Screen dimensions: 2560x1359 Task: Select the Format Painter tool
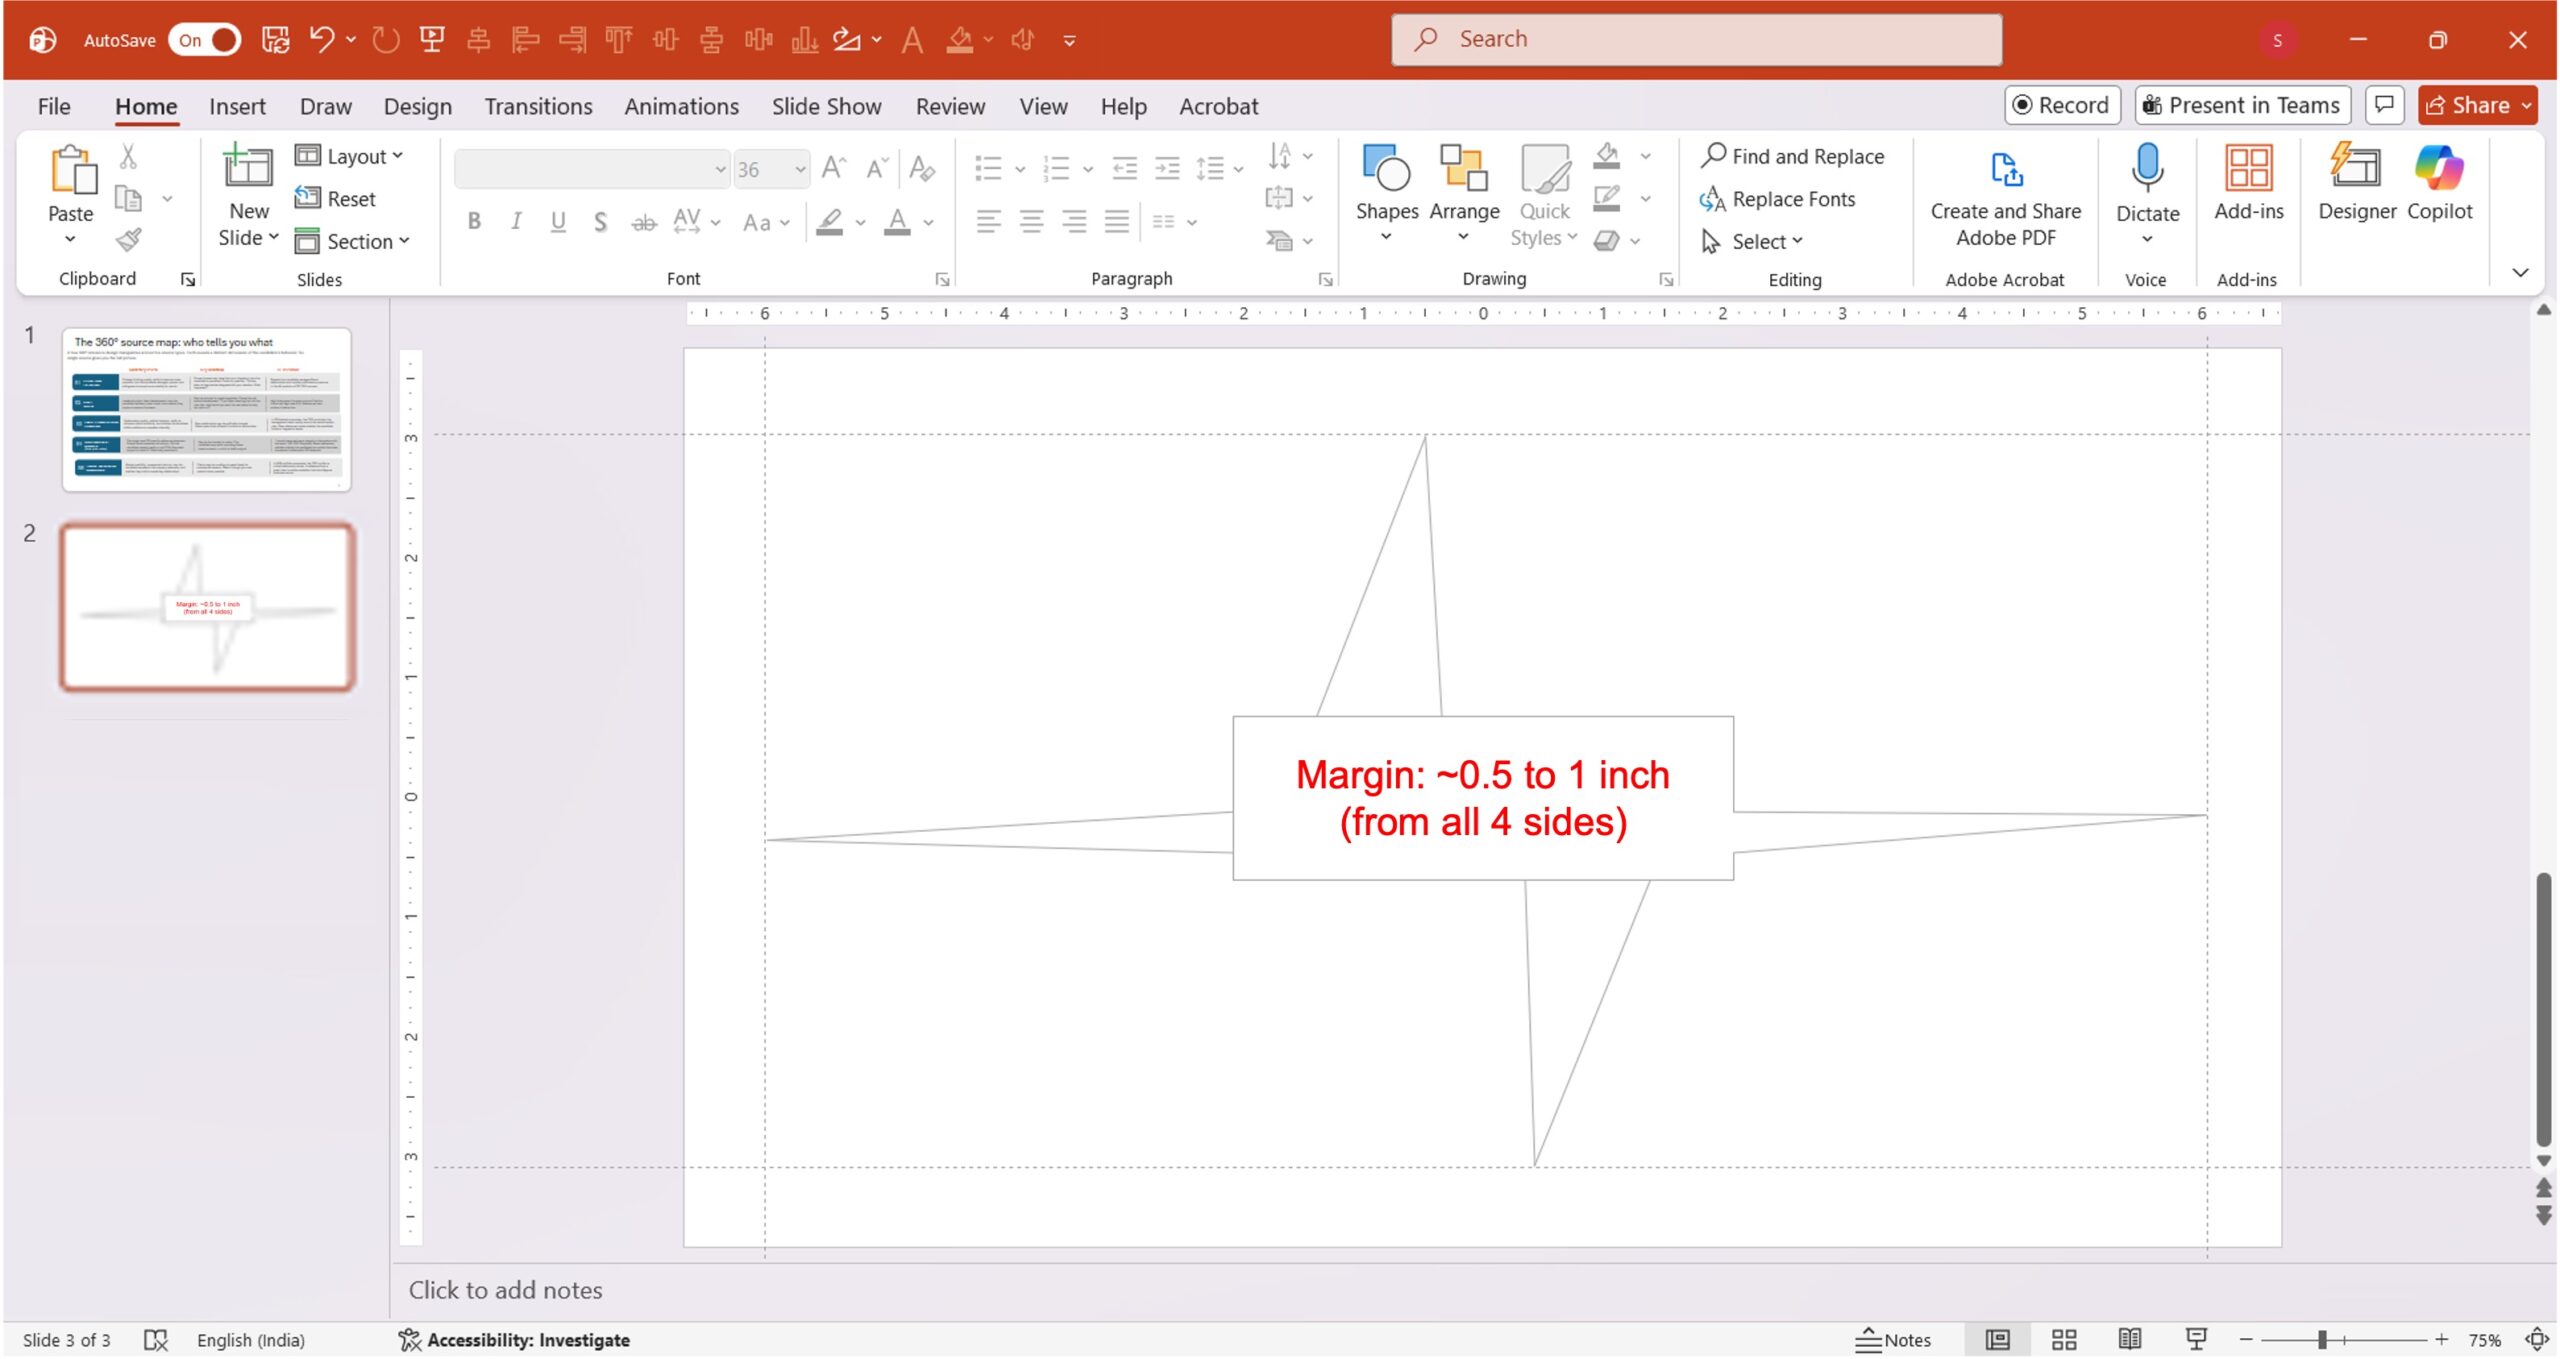128,240
